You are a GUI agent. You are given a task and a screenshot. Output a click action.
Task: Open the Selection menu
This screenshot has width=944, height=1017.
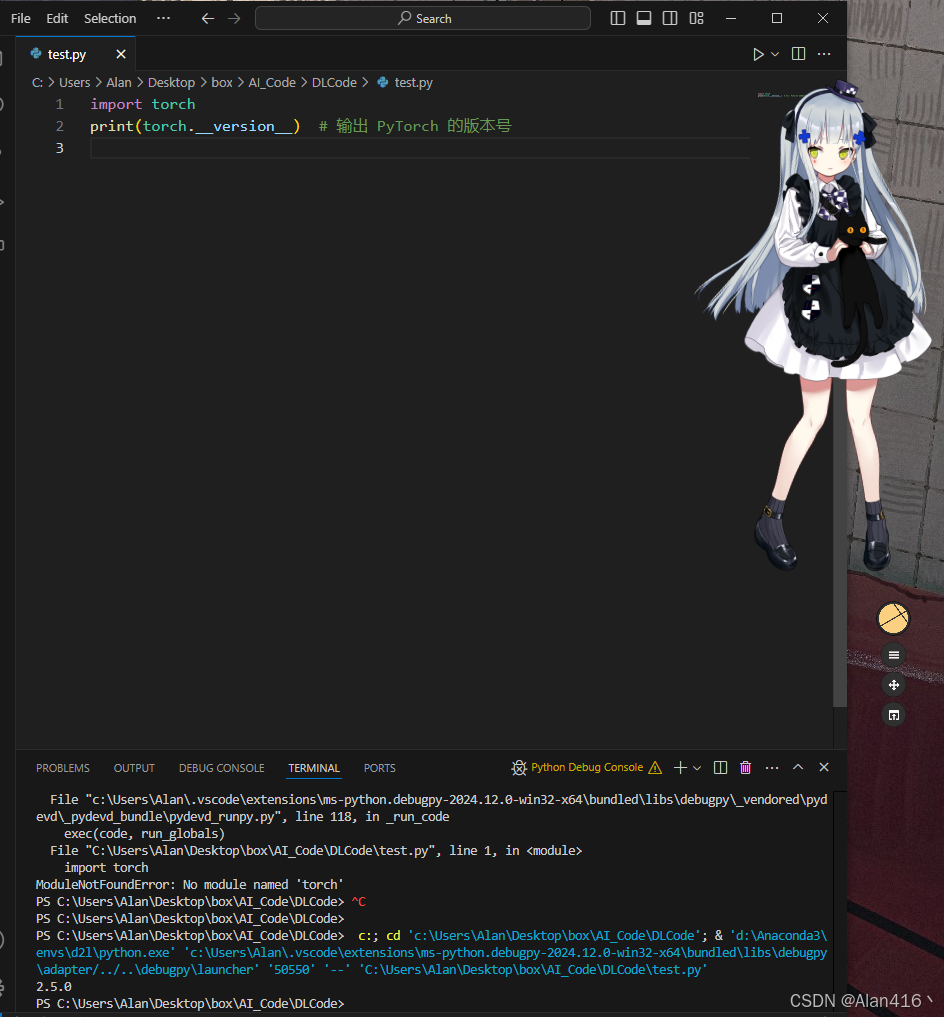click(110, 18)
